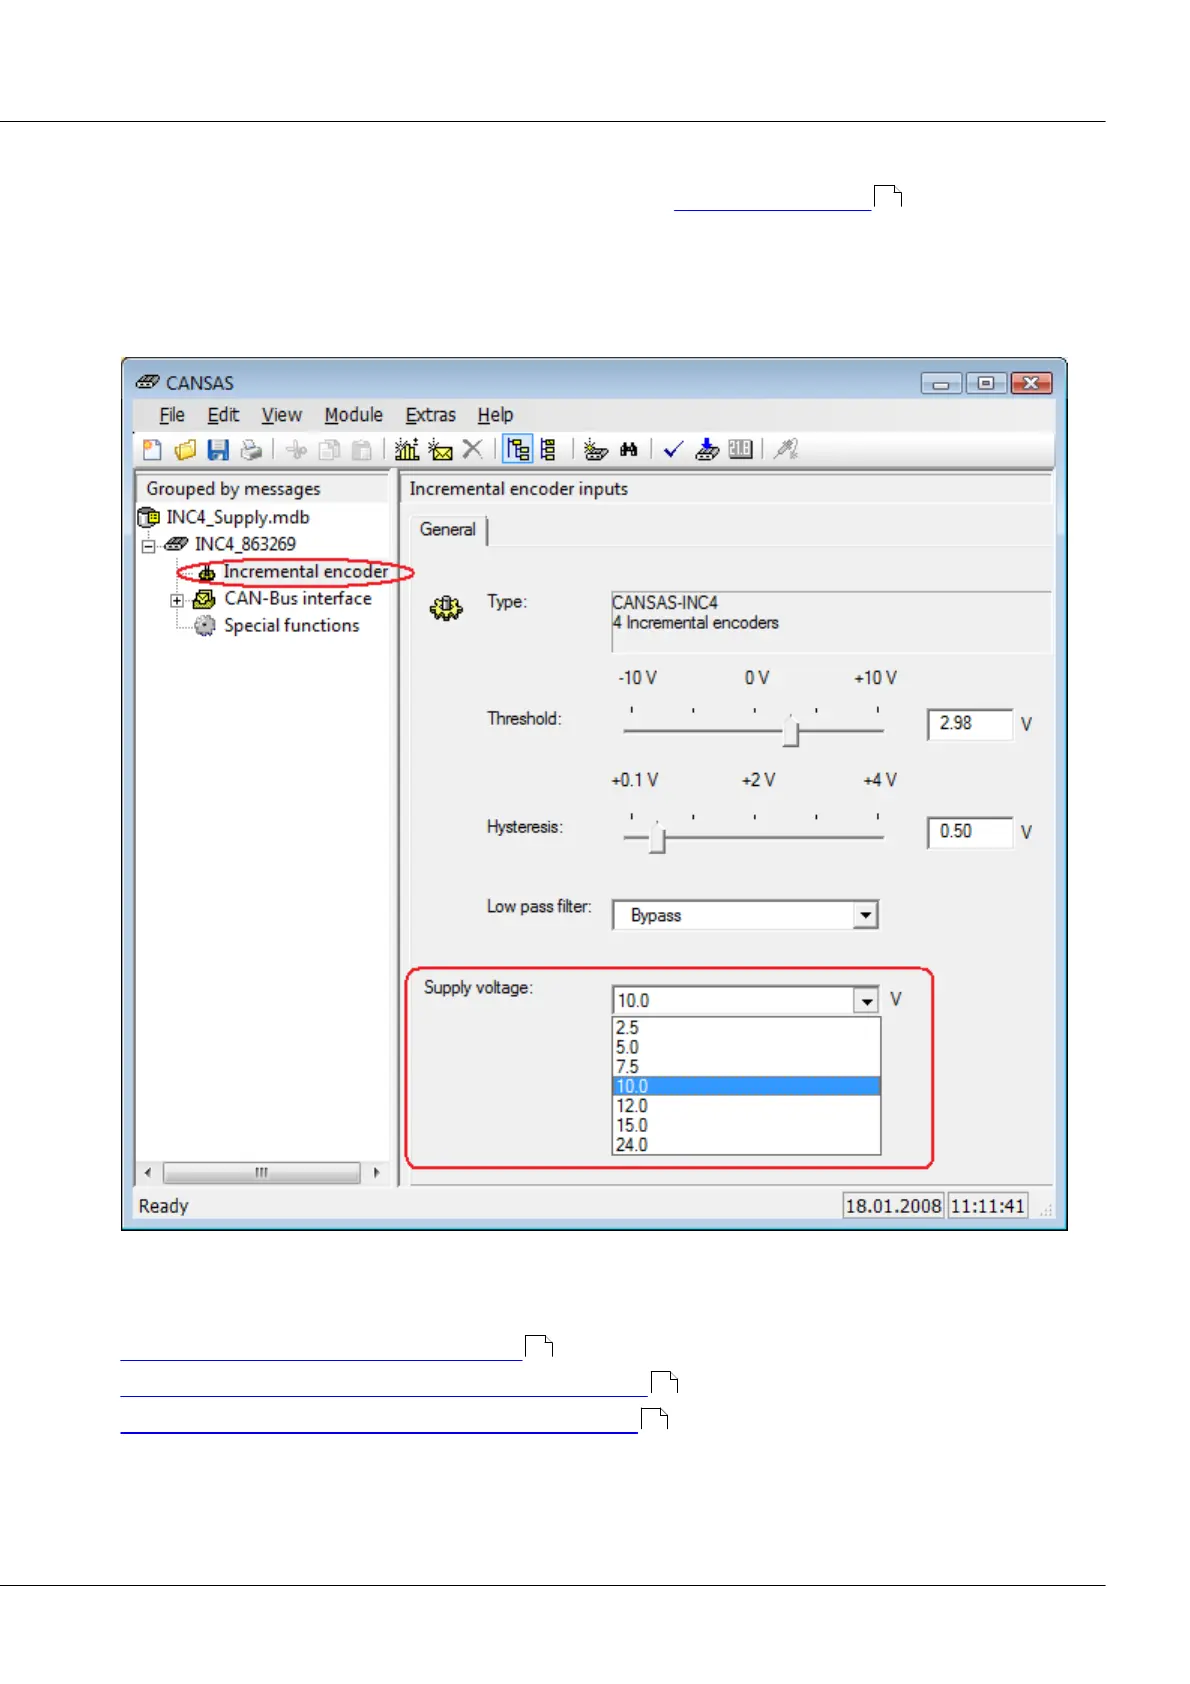The height and width of the screenshot is (1684, 1190).
Task: Click the 11:11:41 time in status bar
Action: point(987,1206)
